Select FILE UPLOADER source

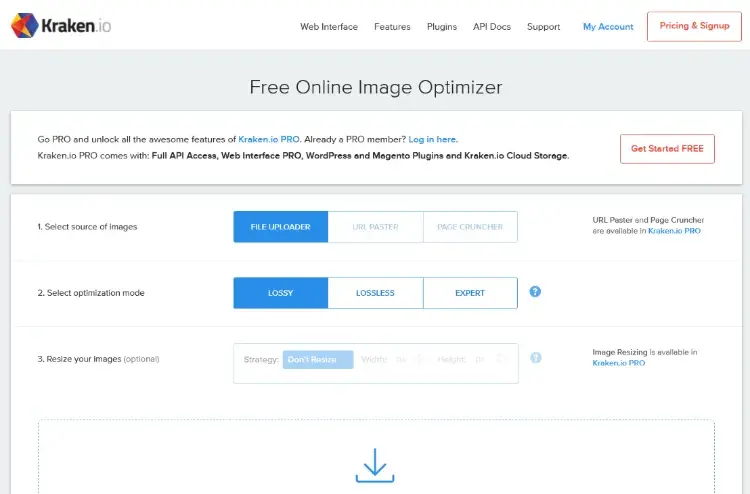(281, 227)
